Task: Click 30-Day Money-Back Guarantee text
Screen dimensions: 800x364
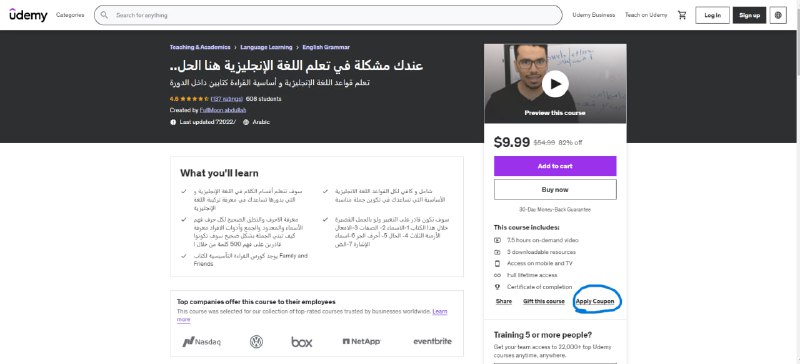Action: pyautogui.click(x=555, y=210)
